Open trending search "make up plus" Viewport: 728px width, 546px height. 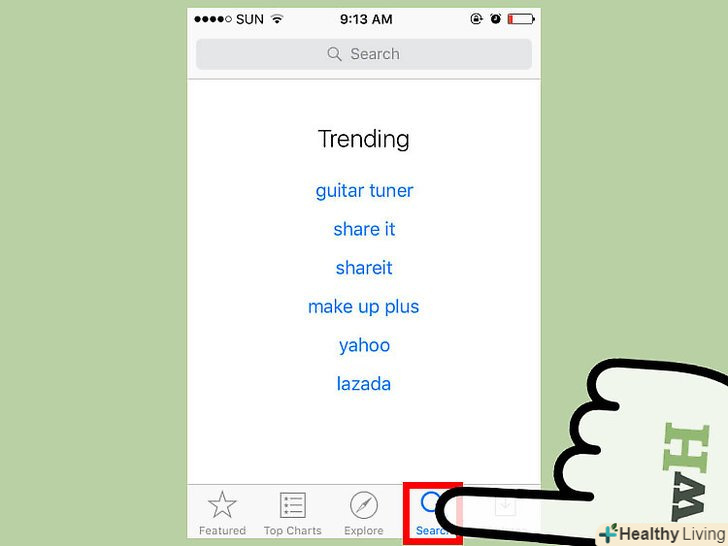coord(364,307)
